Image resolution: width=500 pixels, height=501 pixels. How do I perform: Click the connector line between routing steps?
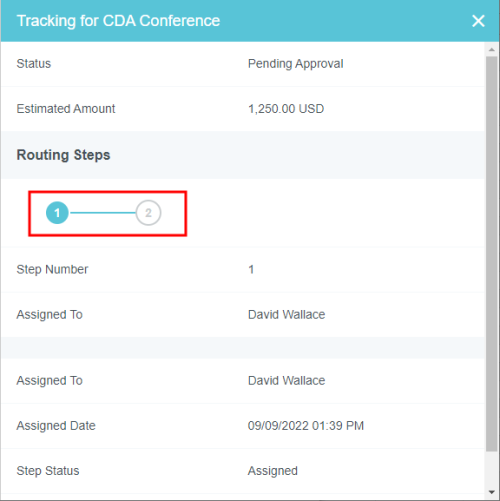click(x=102, y=213)
